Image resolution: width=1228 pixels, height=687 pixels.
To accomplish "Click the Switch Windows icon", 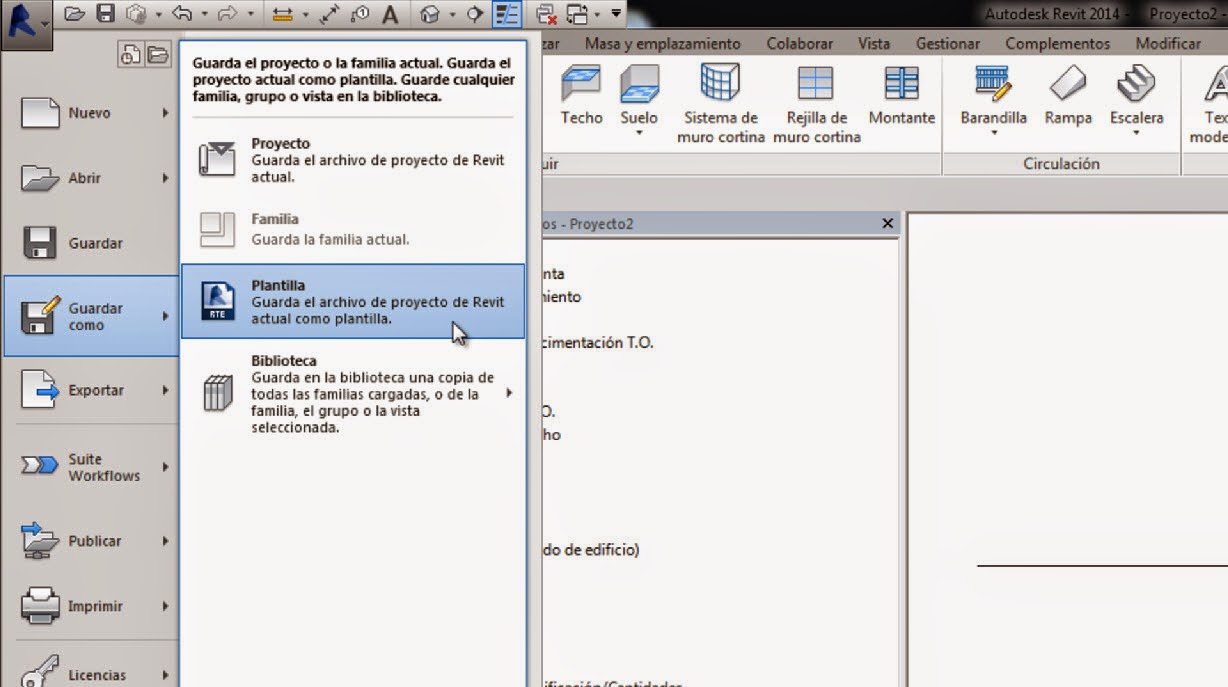I will tap(577, 14).
